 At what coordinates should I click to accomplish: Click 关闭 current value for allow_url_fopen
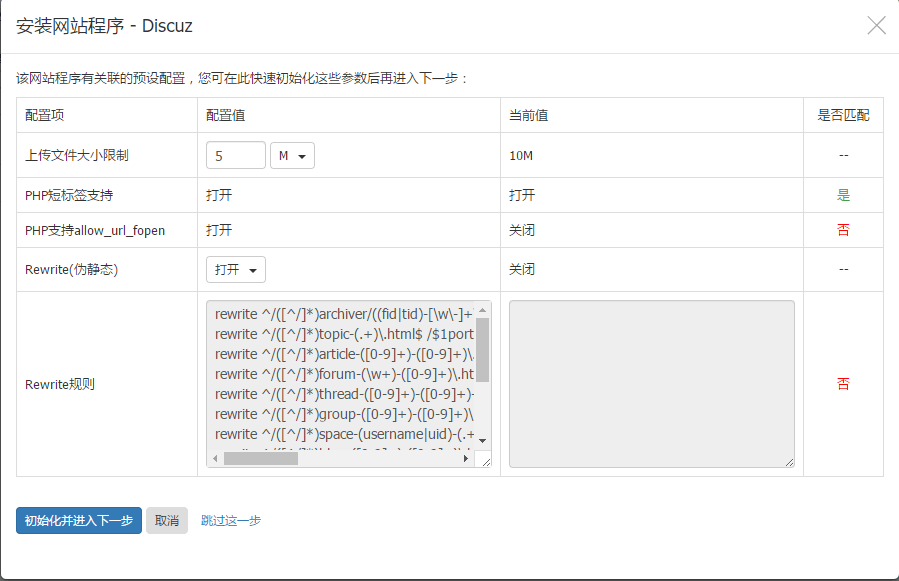pyautogui.click(x=522, y=230)
